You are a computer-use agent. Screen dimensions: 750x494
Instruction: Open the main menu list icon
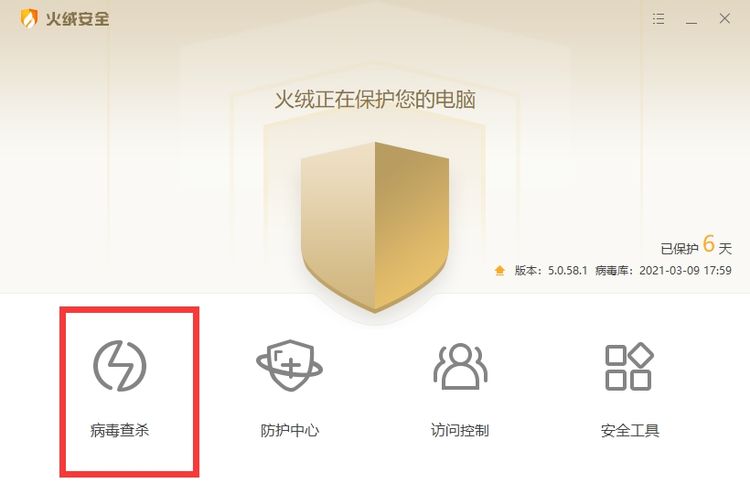tap(659, 19)
